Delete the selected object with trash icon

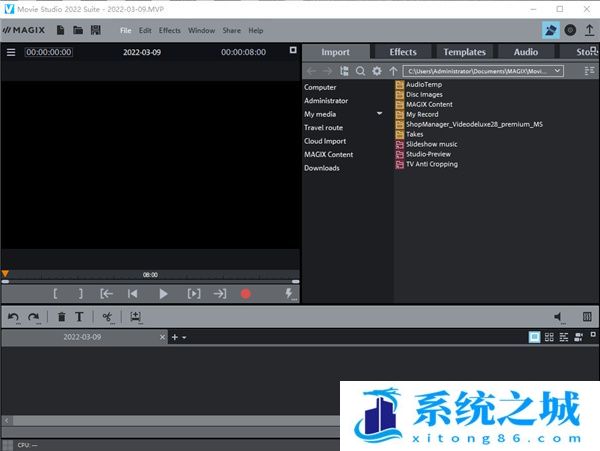(61, 317)
